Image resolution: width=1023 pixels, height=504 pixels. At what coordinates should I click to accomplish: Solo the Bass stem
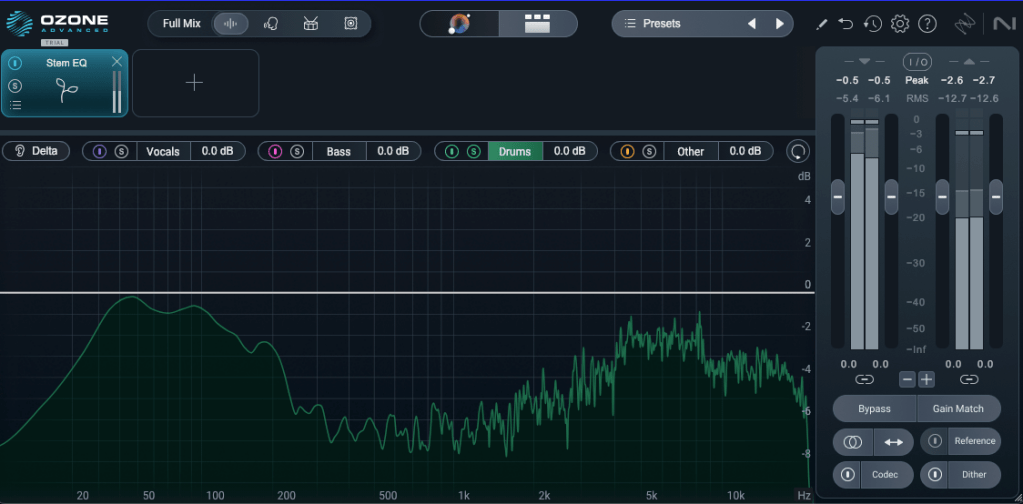pos(297,152)
